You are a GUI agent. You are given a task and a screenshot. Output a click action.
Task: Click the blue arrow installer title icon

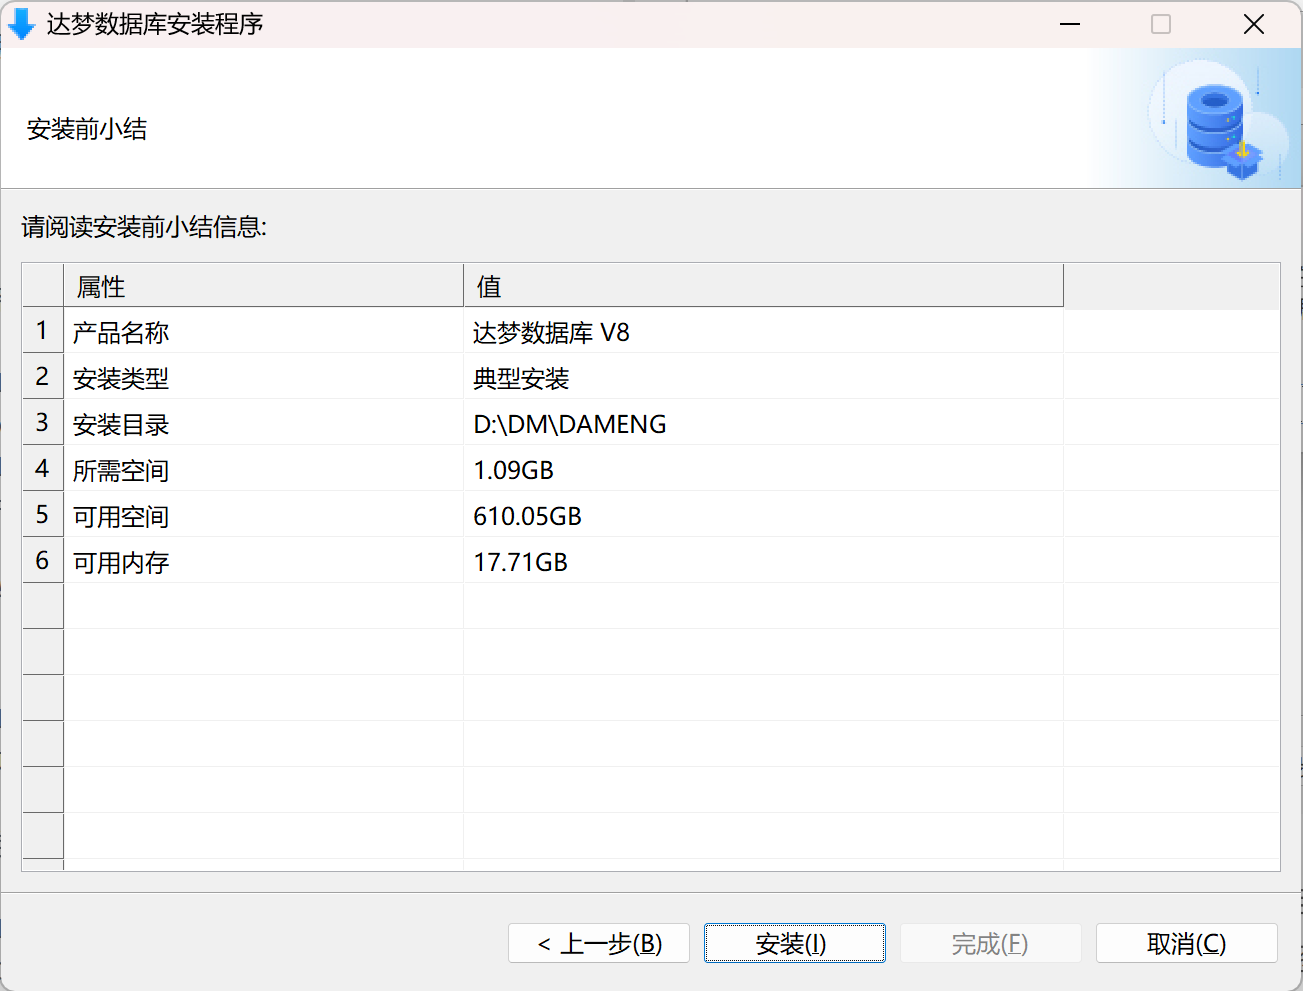(x=21, y=24)
